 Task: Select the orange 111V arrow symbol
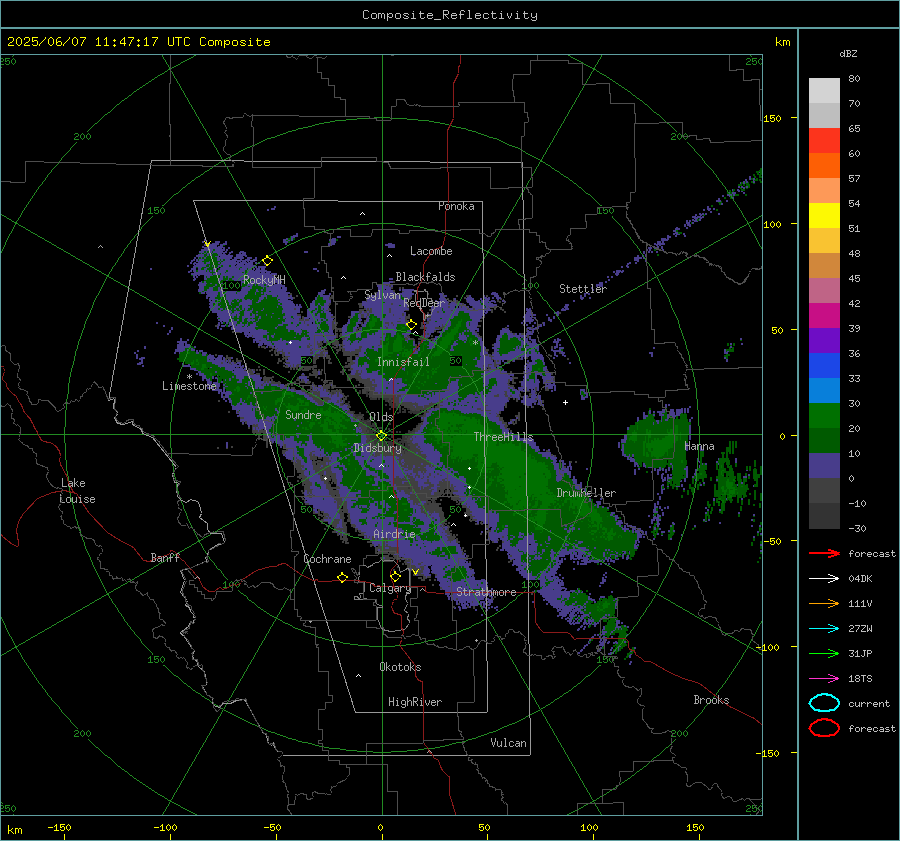(x=824, y=603)
